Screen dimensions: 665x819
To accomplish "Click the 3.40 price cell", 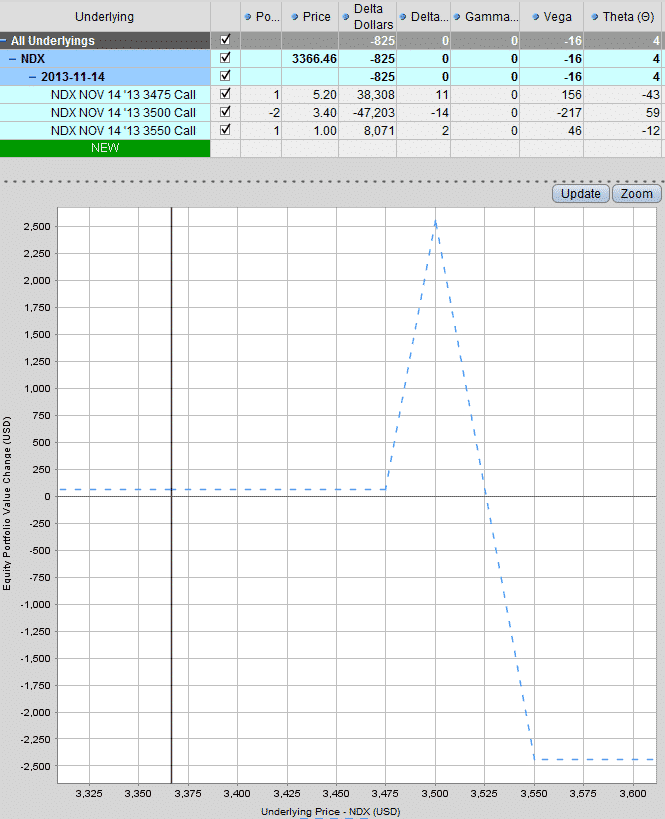I will [310, 113].
